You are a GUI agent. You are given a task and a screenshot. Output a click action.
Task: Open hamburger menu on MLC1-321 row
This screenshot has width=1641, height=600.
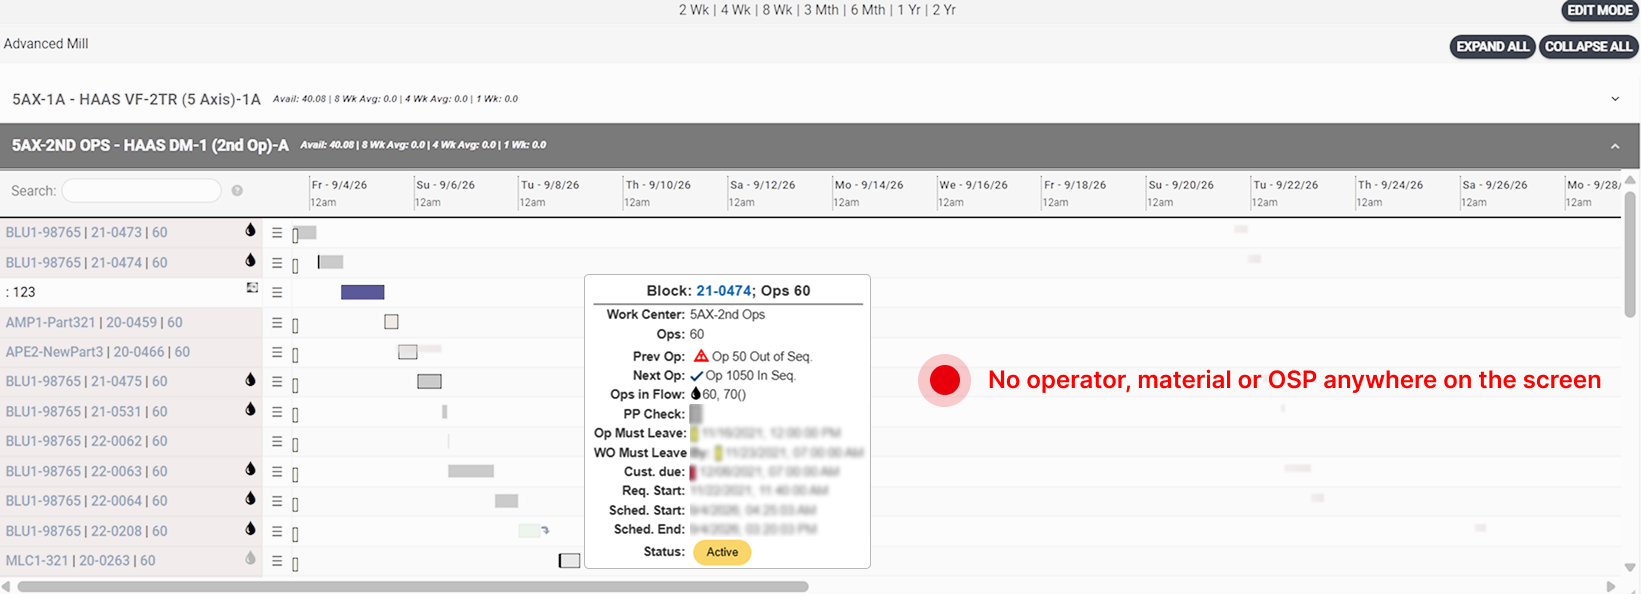click(x=277, y=562)
